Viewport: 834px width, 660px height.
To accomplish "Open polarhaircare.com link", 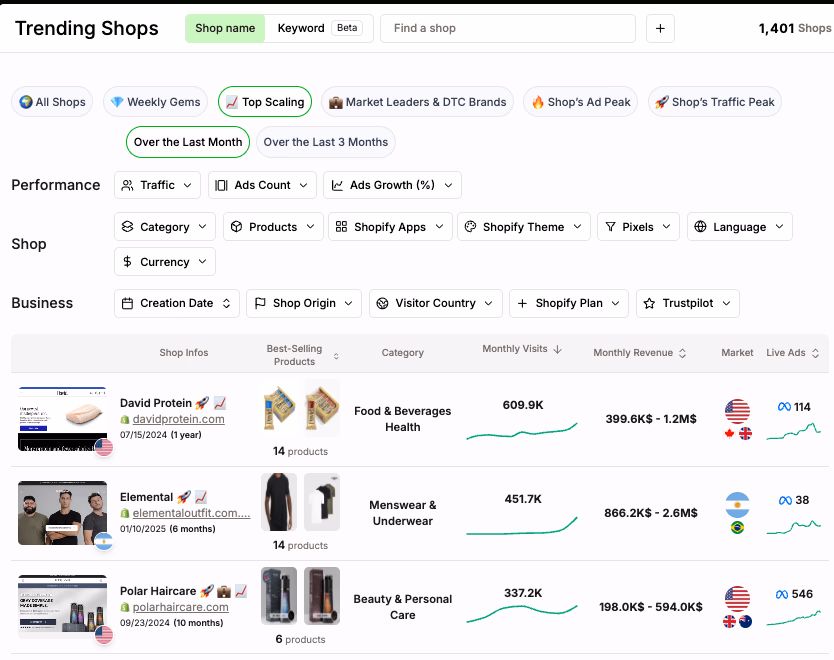I will point(180,607).
